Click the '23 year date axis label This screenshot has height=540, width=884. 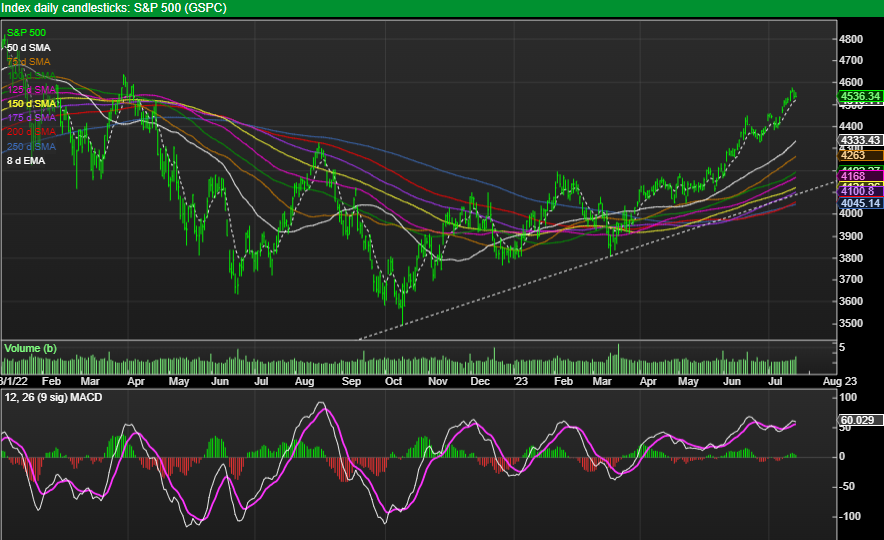(521, 382)
